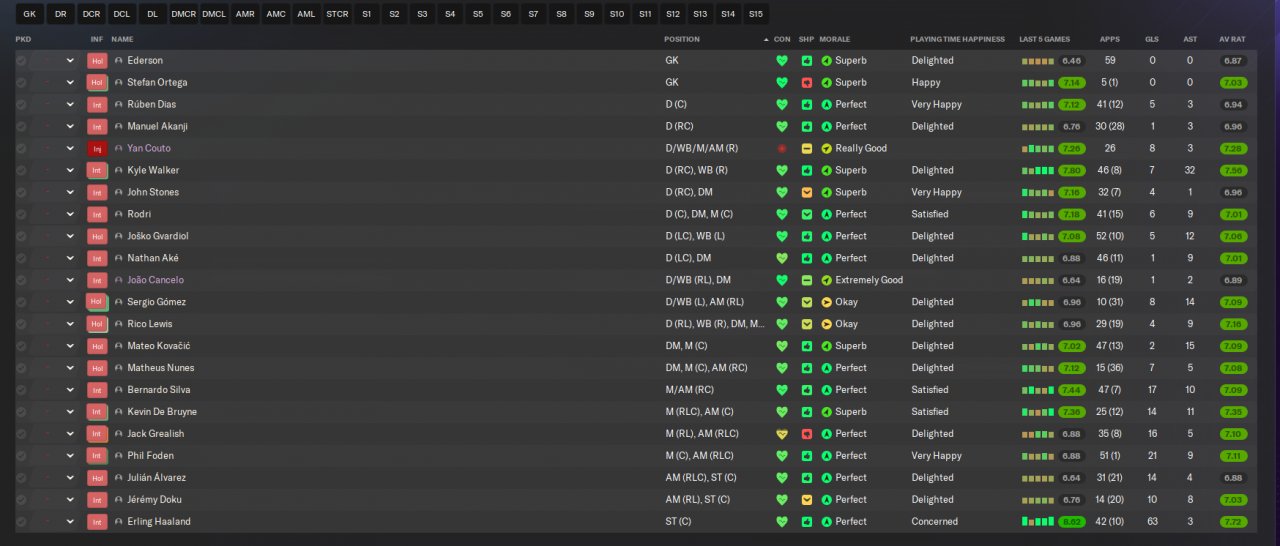
Task: Select the S1 substitute slot
Action: coord(367,14)
